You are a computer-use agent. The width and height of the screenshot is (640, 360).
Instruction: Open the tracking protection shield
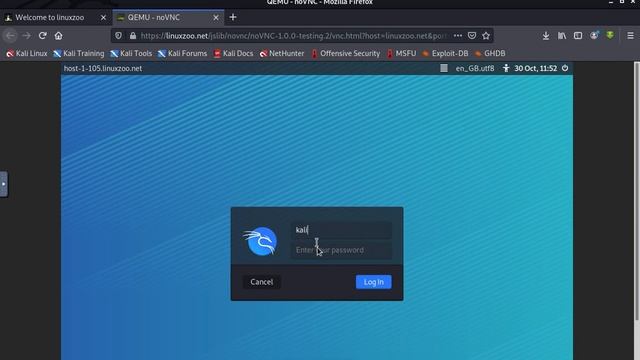(118, 36)
